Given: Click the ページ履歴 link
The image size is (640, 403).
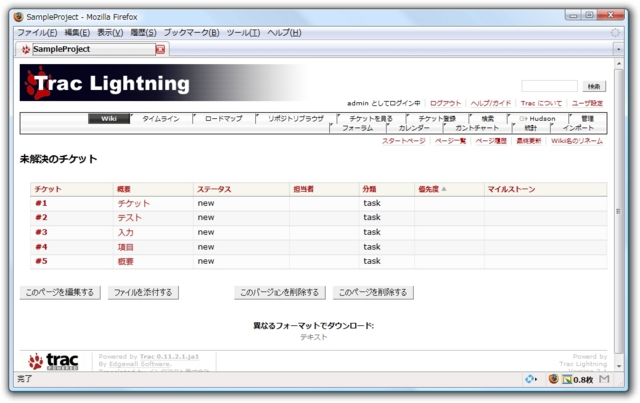Looking at the screenshot, I should point(491,141).
